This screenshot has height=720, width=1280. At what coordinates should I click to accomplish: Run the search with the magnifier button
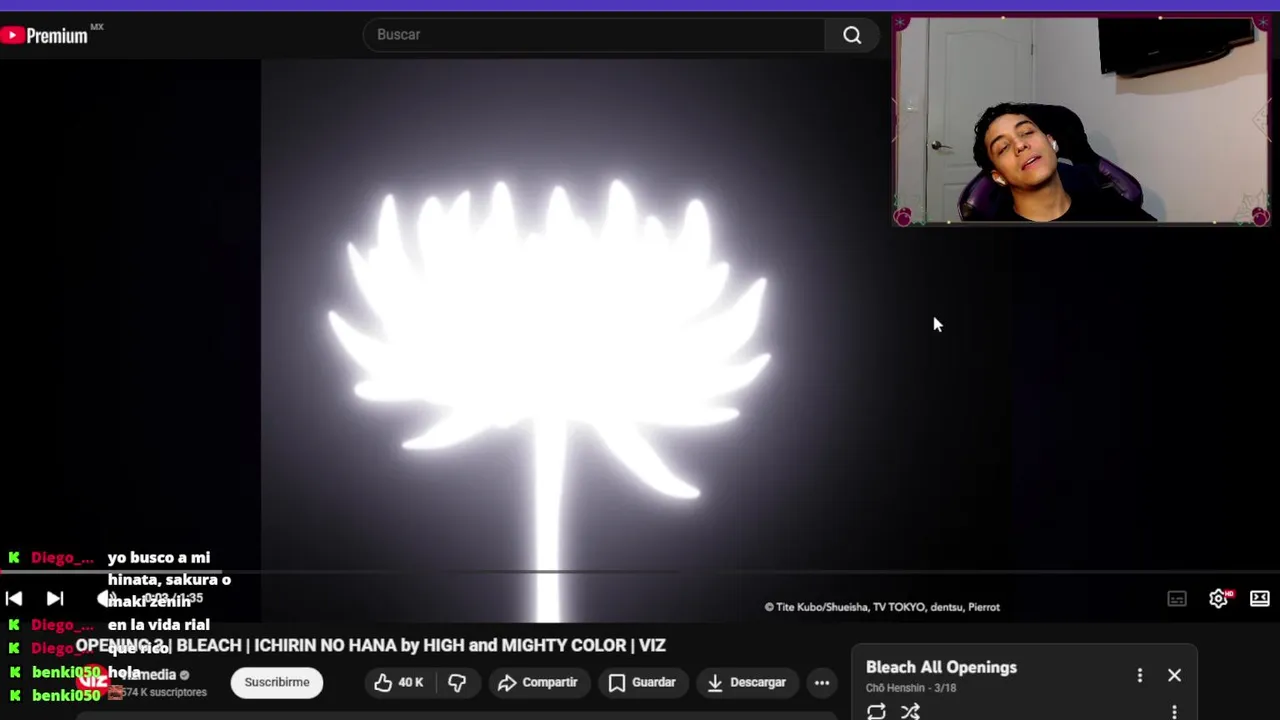click(852, 35)
